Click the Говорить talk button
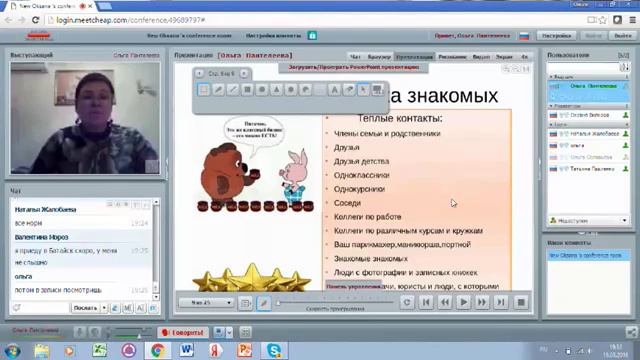 tap(183, 333)
